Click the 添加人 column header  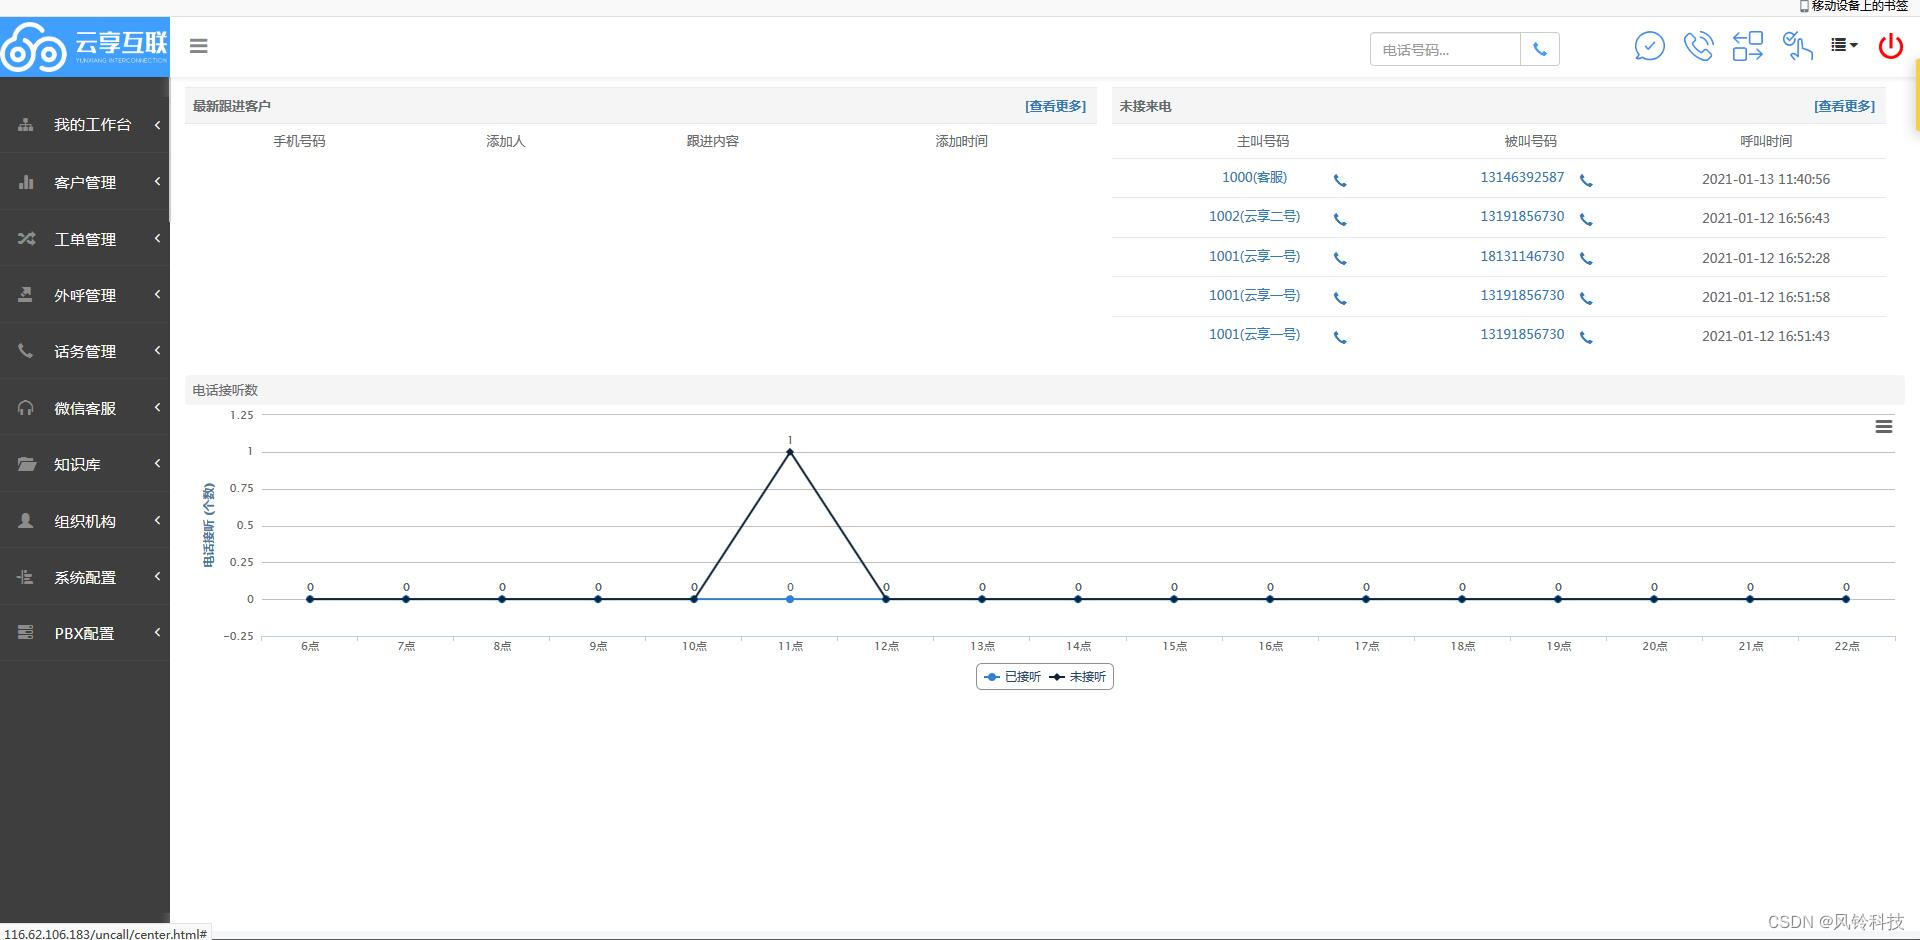pos(505,142)
